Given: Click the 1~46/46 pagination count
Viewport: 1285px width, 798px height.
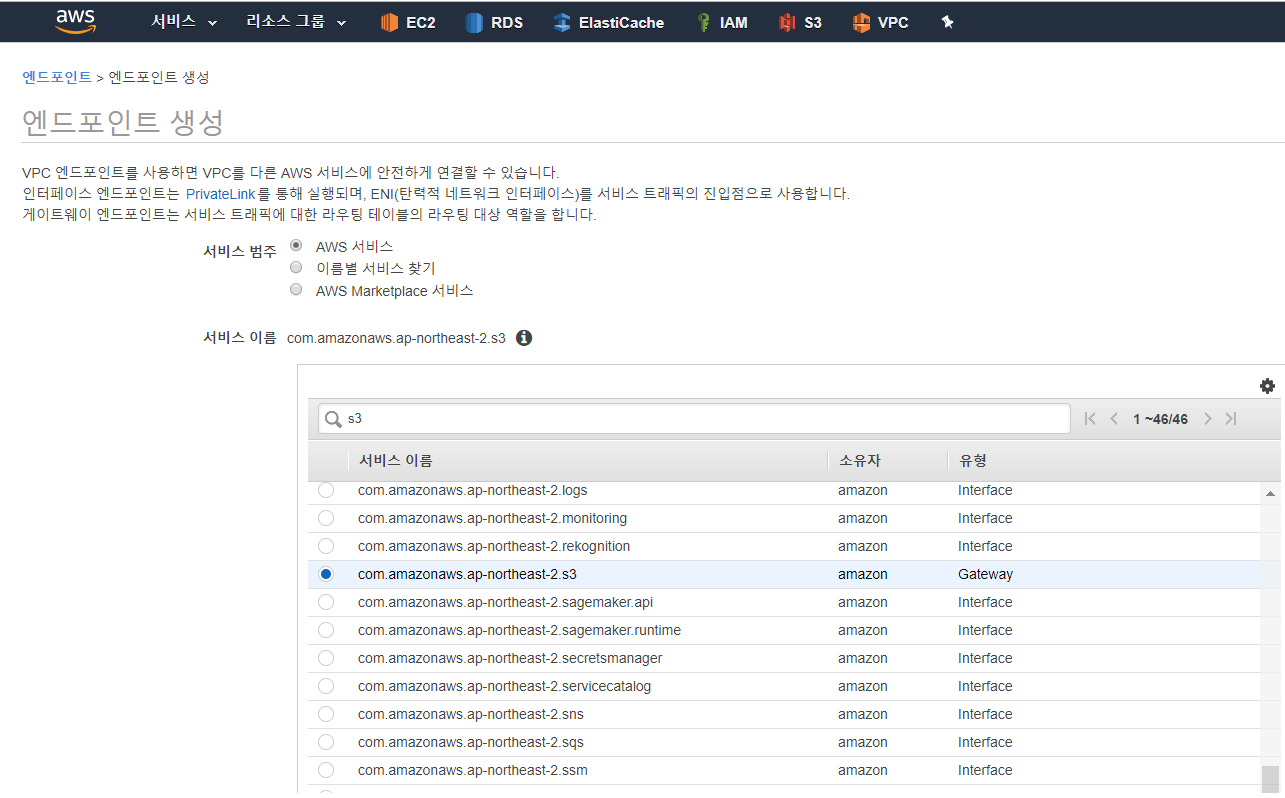Looking at the screenshot, I should (x=1160, y=419).
